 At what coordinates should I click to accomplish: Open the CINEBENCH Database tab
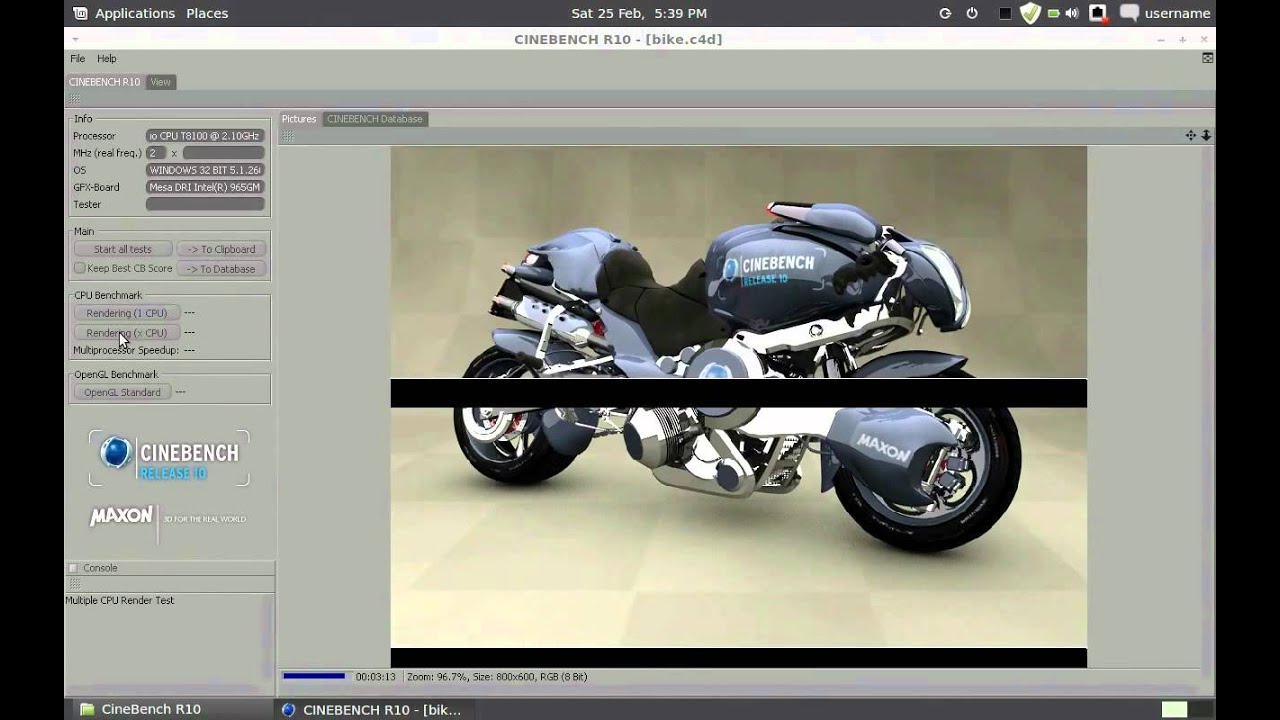(375, 119)
